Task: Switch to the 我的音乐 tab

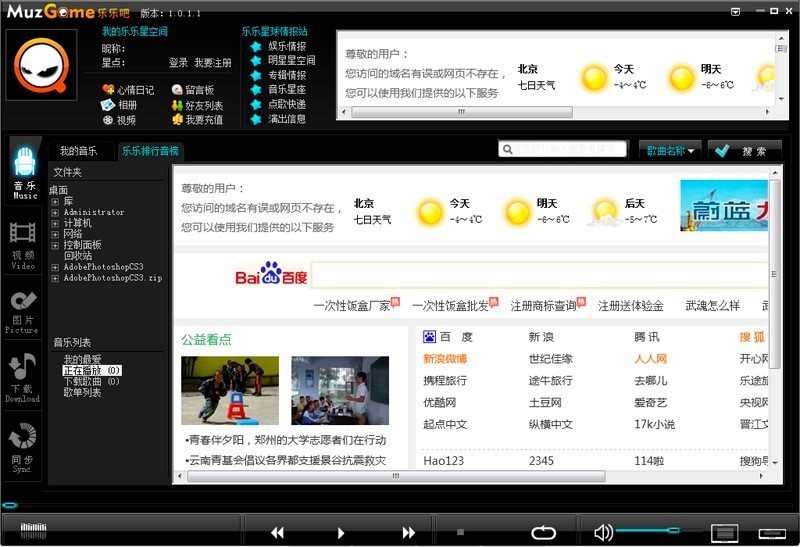Action: pyautogui.click(x=78, y=151)
